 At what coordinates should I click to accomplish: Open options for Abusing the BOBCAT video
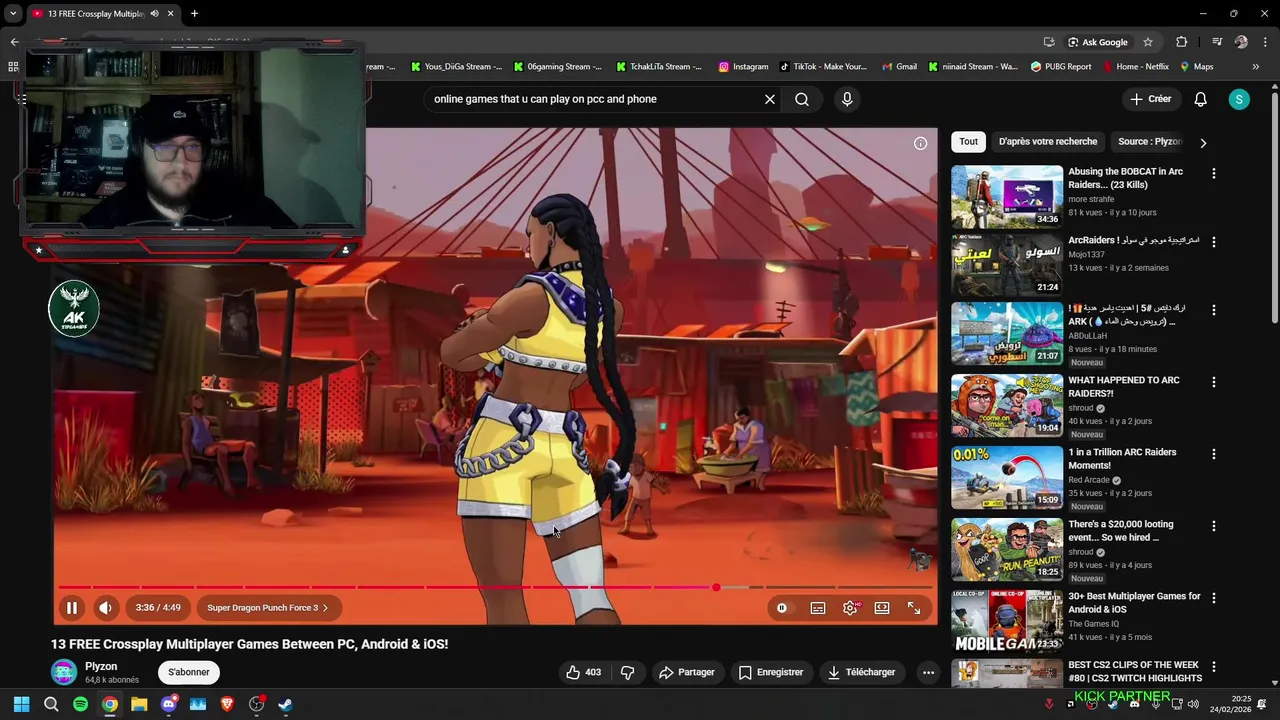click(x=1214, y=174)
